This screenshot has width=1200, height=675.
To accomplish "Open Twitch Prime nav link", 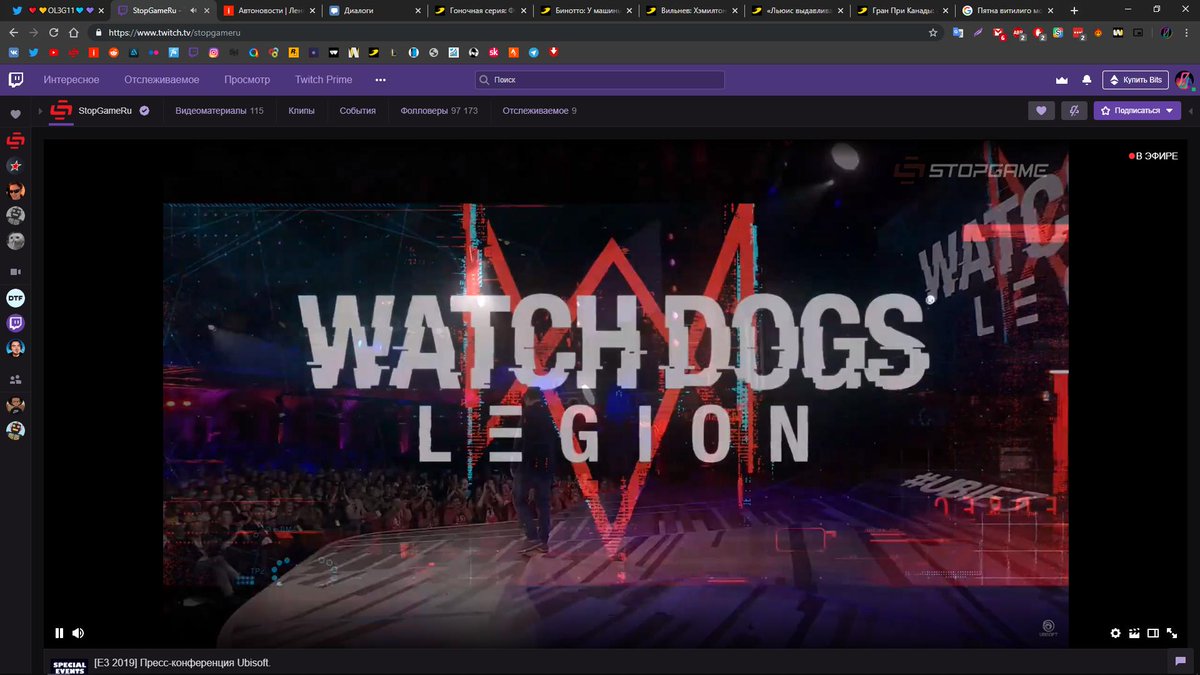I will pyautogui.click(x=324, y=79).
